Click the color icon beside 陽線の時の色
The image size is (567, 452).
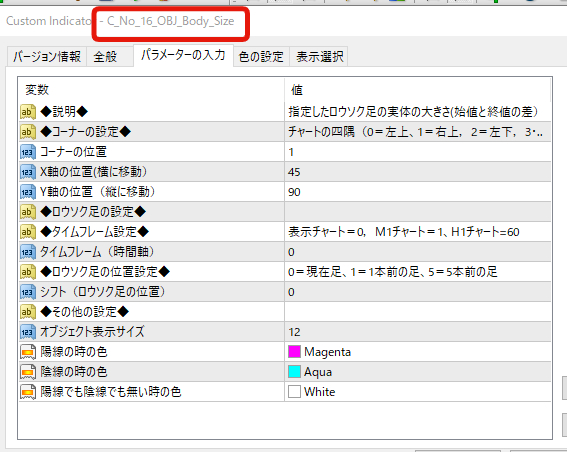pos(28,351)
